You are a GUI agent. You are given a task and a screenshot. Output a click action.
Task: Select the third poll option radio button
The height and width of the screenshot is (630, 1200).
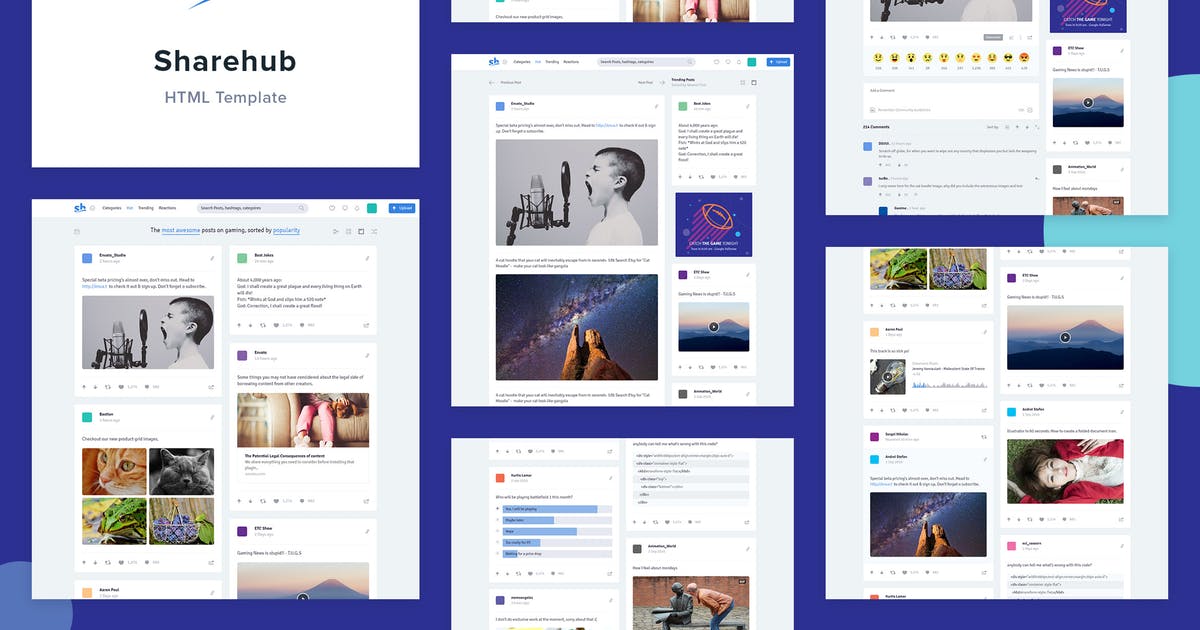(499, 531)
